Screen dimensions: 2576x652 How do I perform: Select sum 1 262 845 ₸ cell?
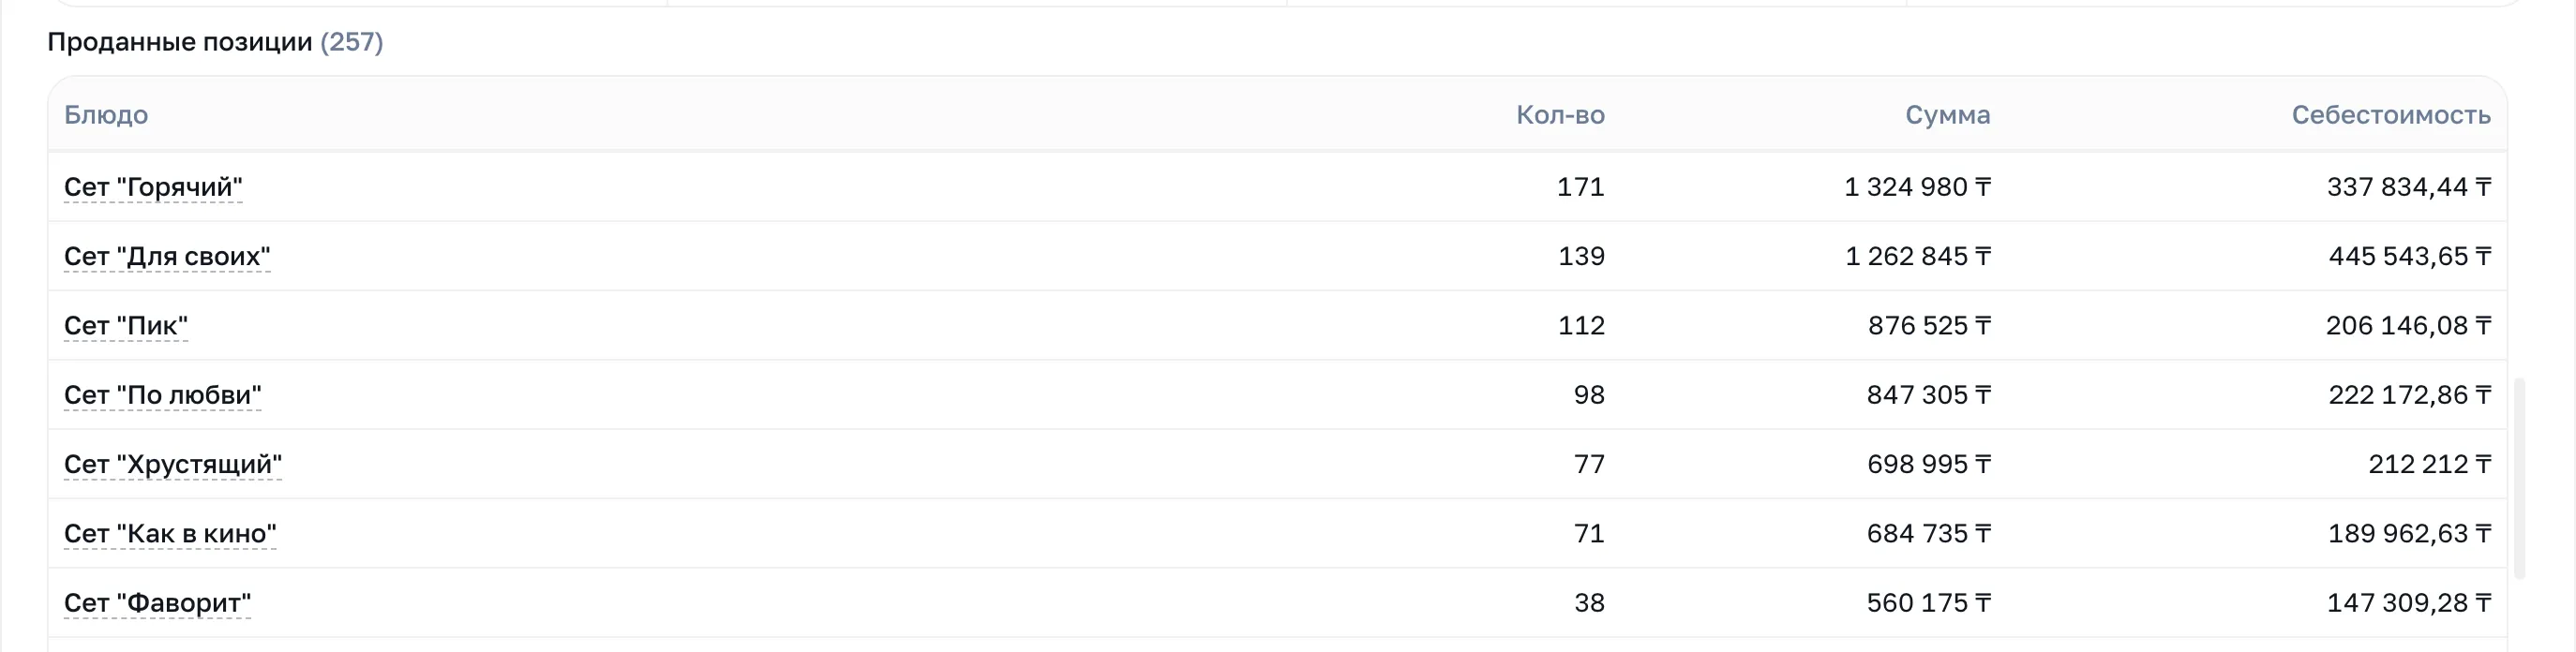(1918, 256)
